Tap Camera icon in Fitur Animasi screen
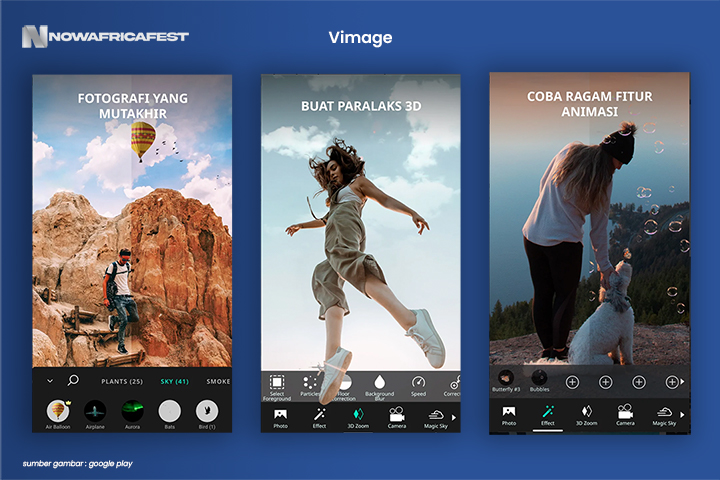 click(x=625, y=411)
